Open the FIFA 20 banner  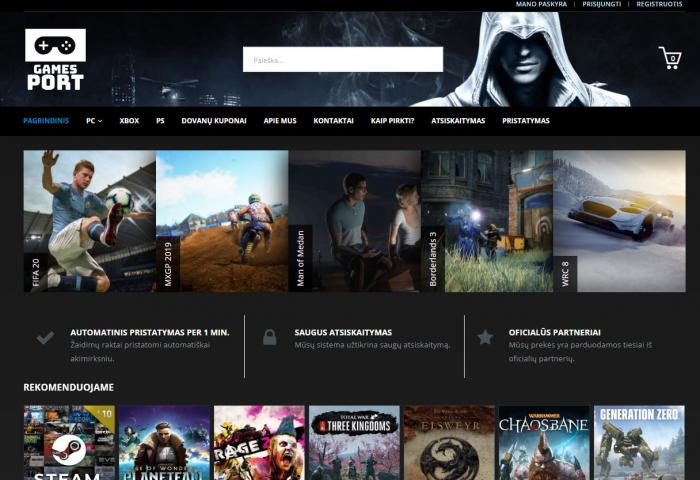(x=90, y=221)
